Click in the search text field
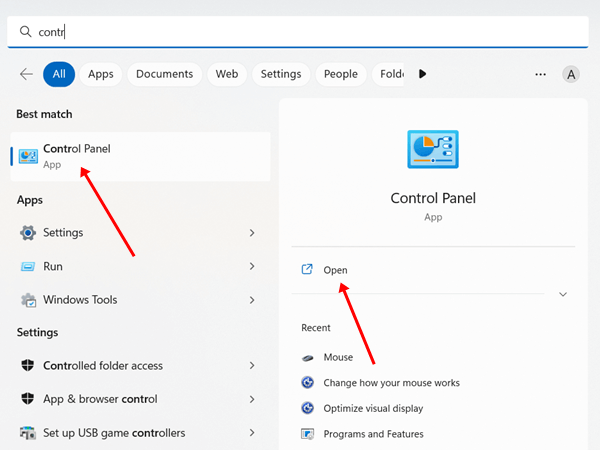Viewport: 600px width, 450px height. [x=300, y=31]
